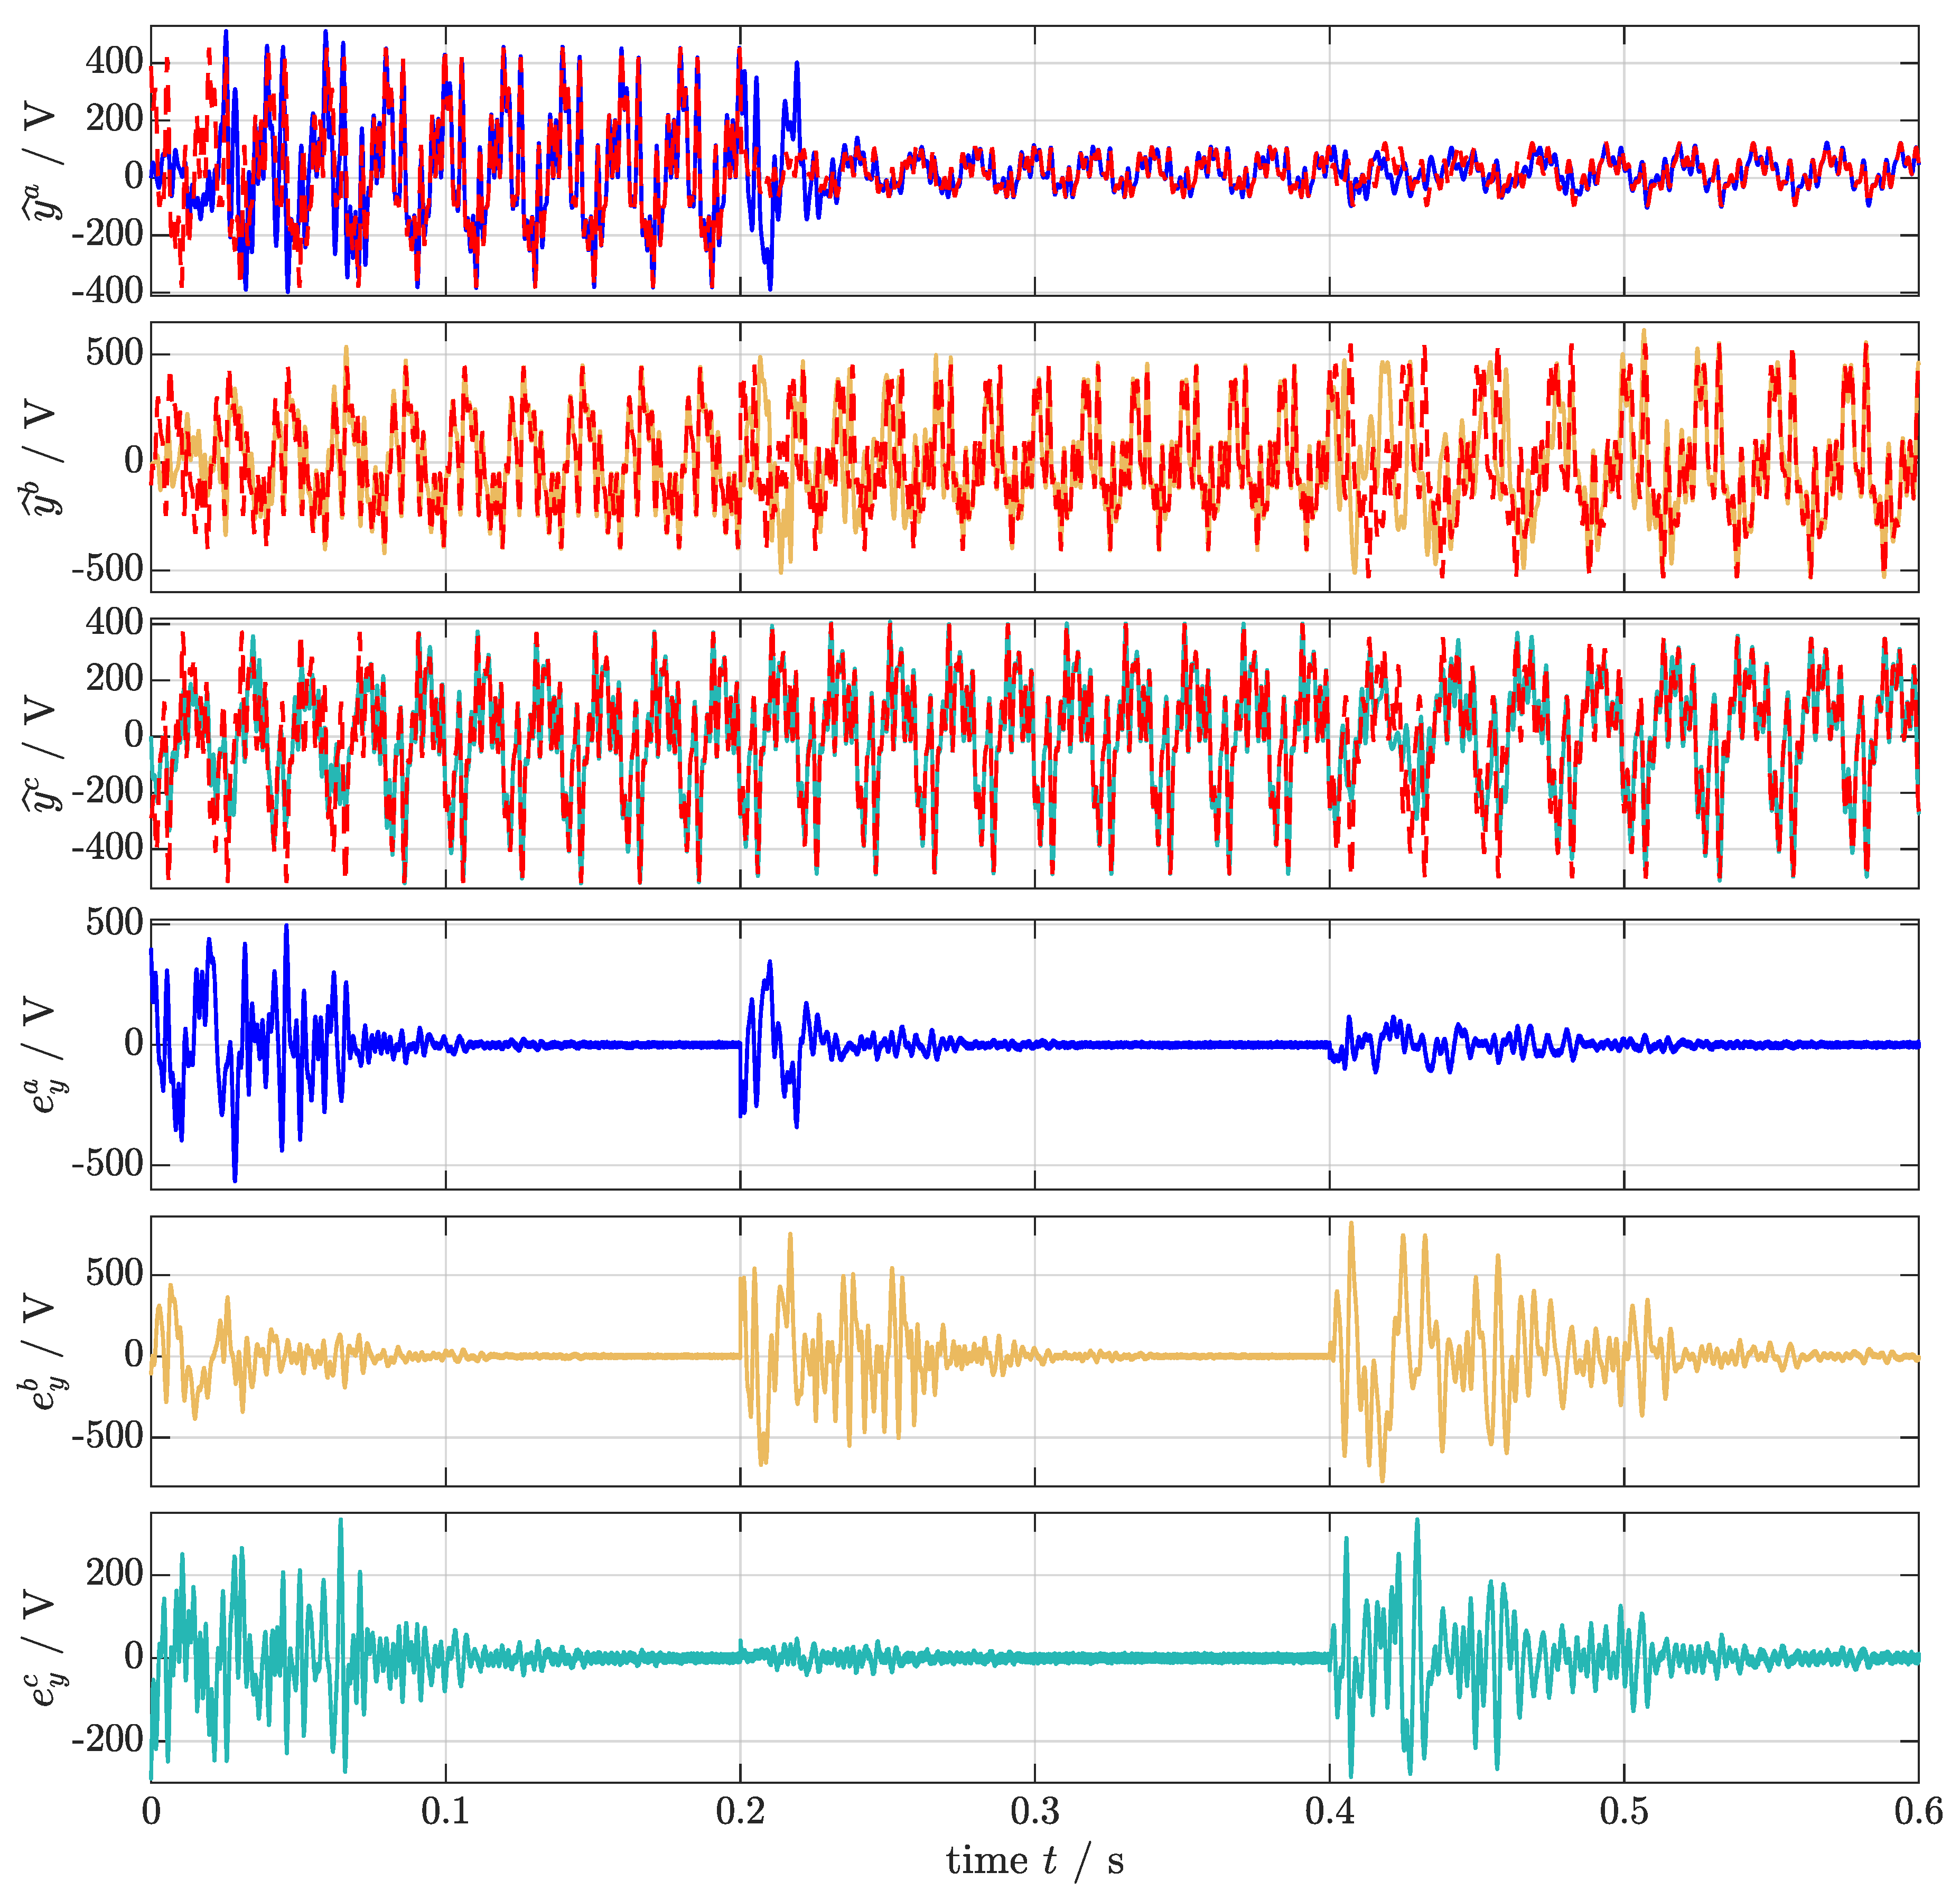
Task: Click the -500 tick label of second subplot
Action: pyautogui.click(x=108, y=568)
